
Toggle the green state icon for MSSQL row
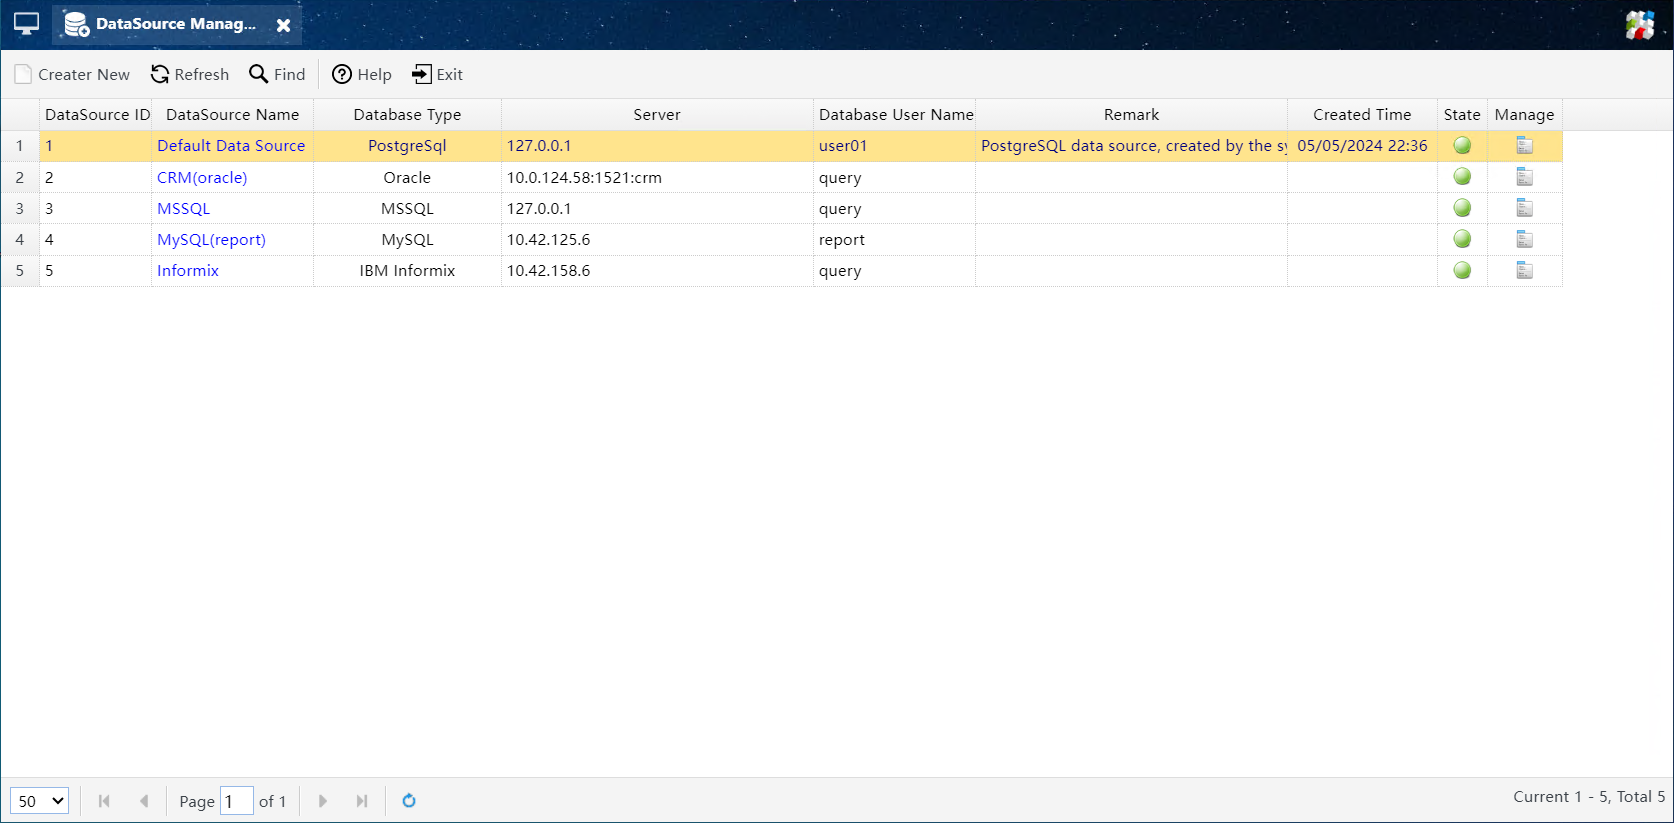pyautogui.click(x=1462, y=208)
